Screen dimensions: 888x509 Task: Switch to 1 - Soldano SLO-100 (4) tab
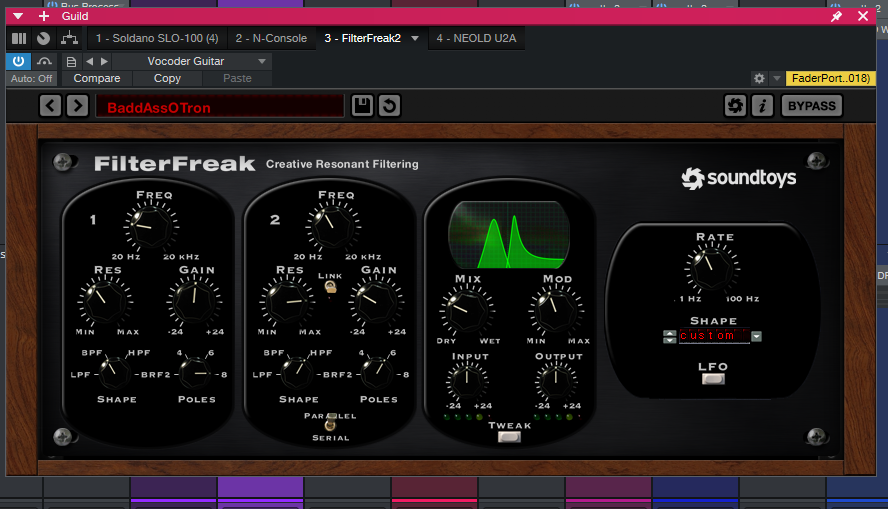click(x=157, y=39)
